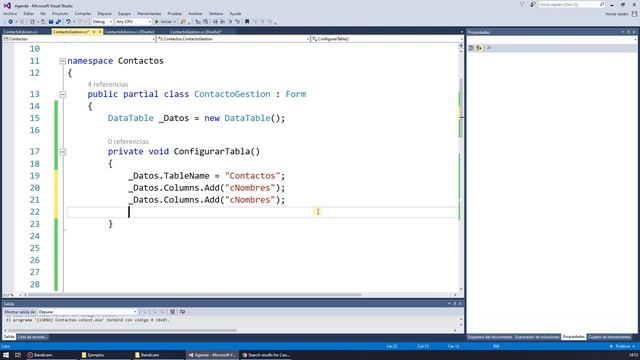Click the property pages wrench icon
Viewport: 640px width, 360px height.
489,48
